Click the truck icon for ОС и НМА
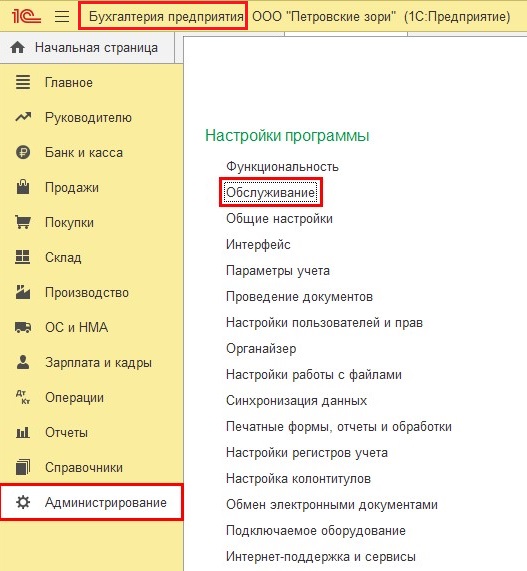This screenshot has width=527, height=571. pos(23,327)
